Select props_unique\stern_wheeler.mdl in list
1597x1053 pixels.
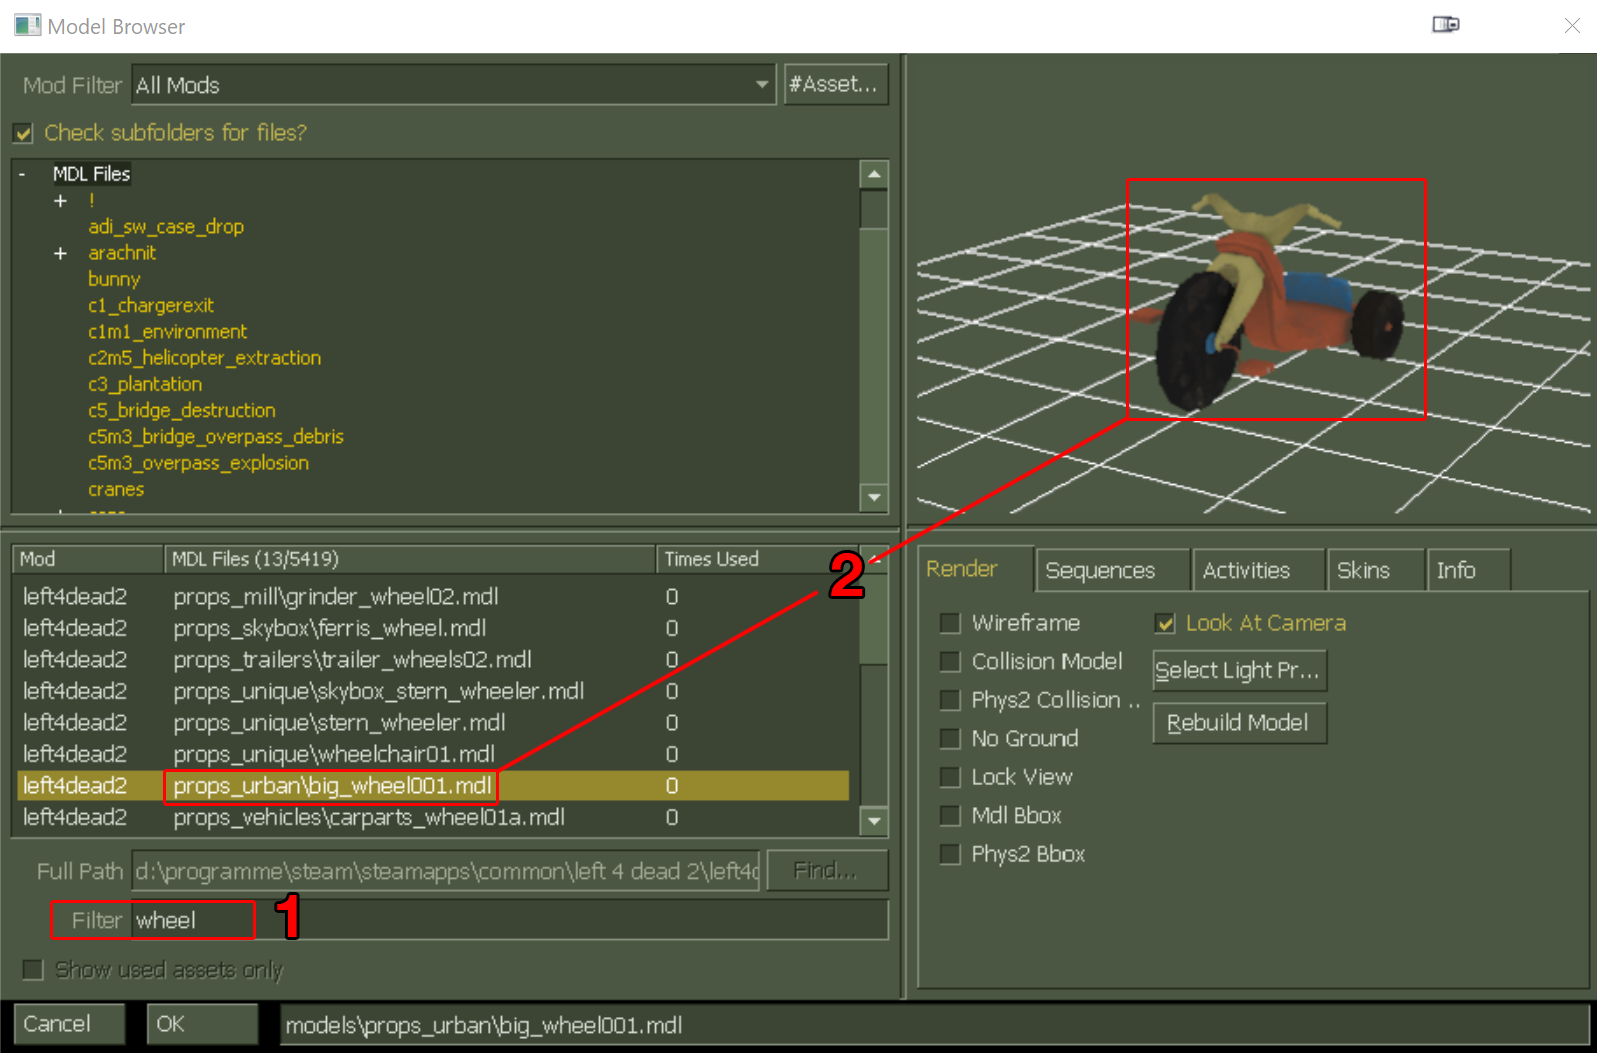[435, 723]
